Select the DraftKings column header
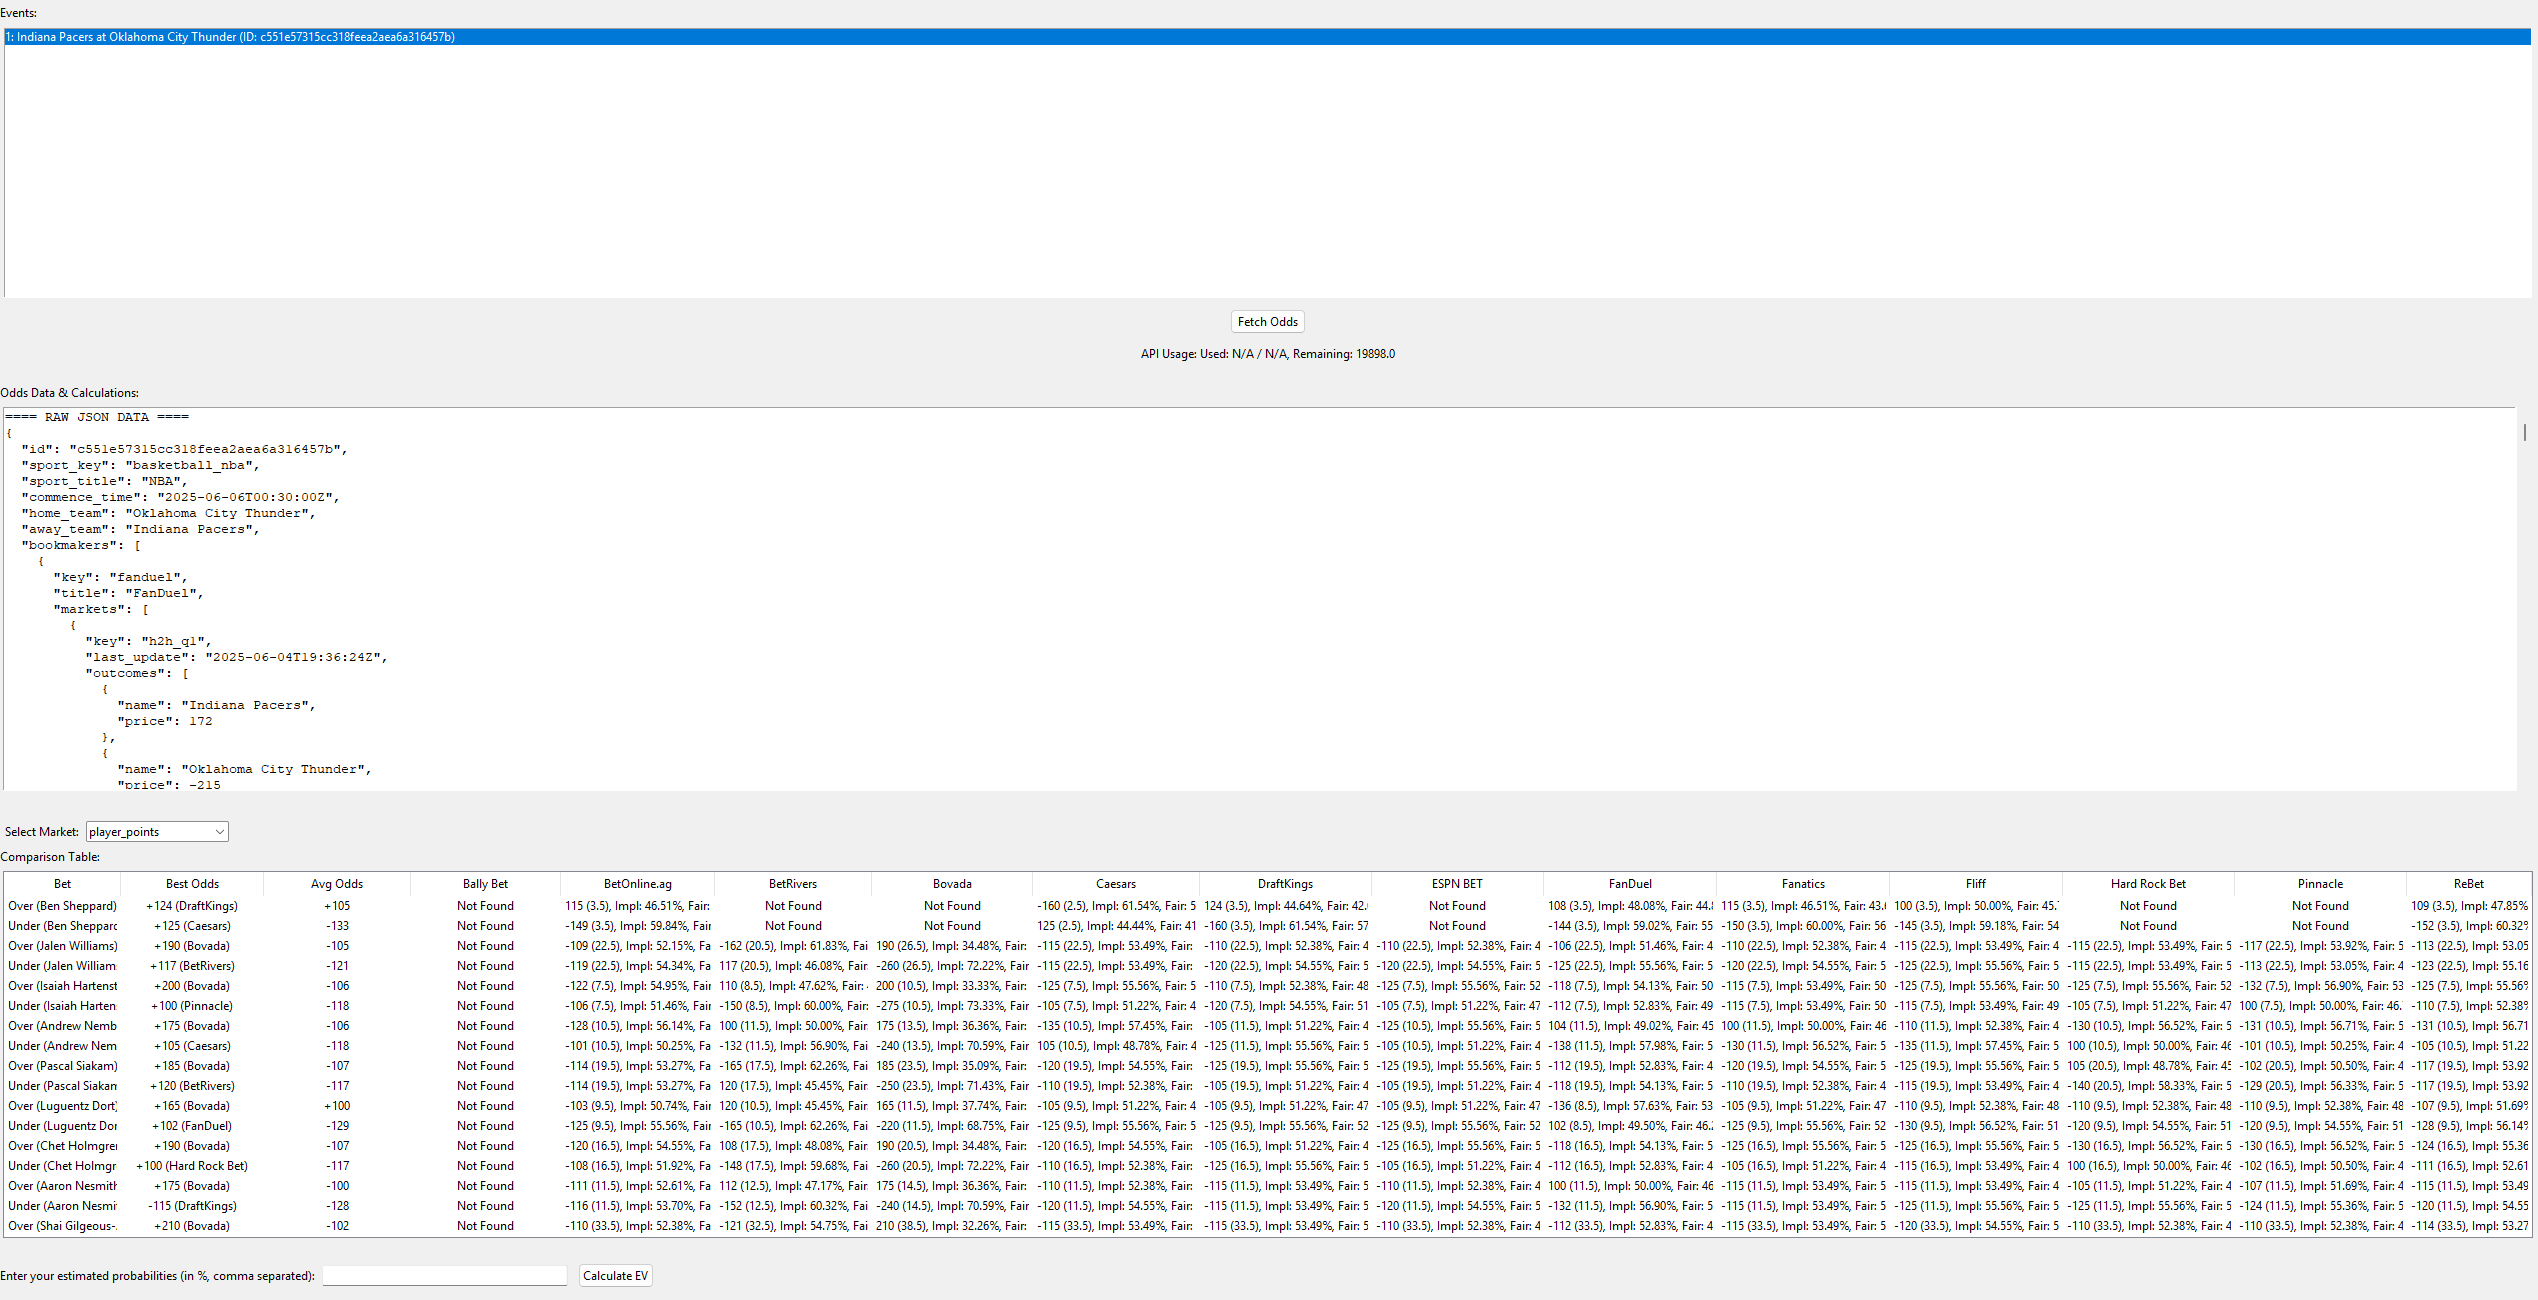 (1284, 883)
